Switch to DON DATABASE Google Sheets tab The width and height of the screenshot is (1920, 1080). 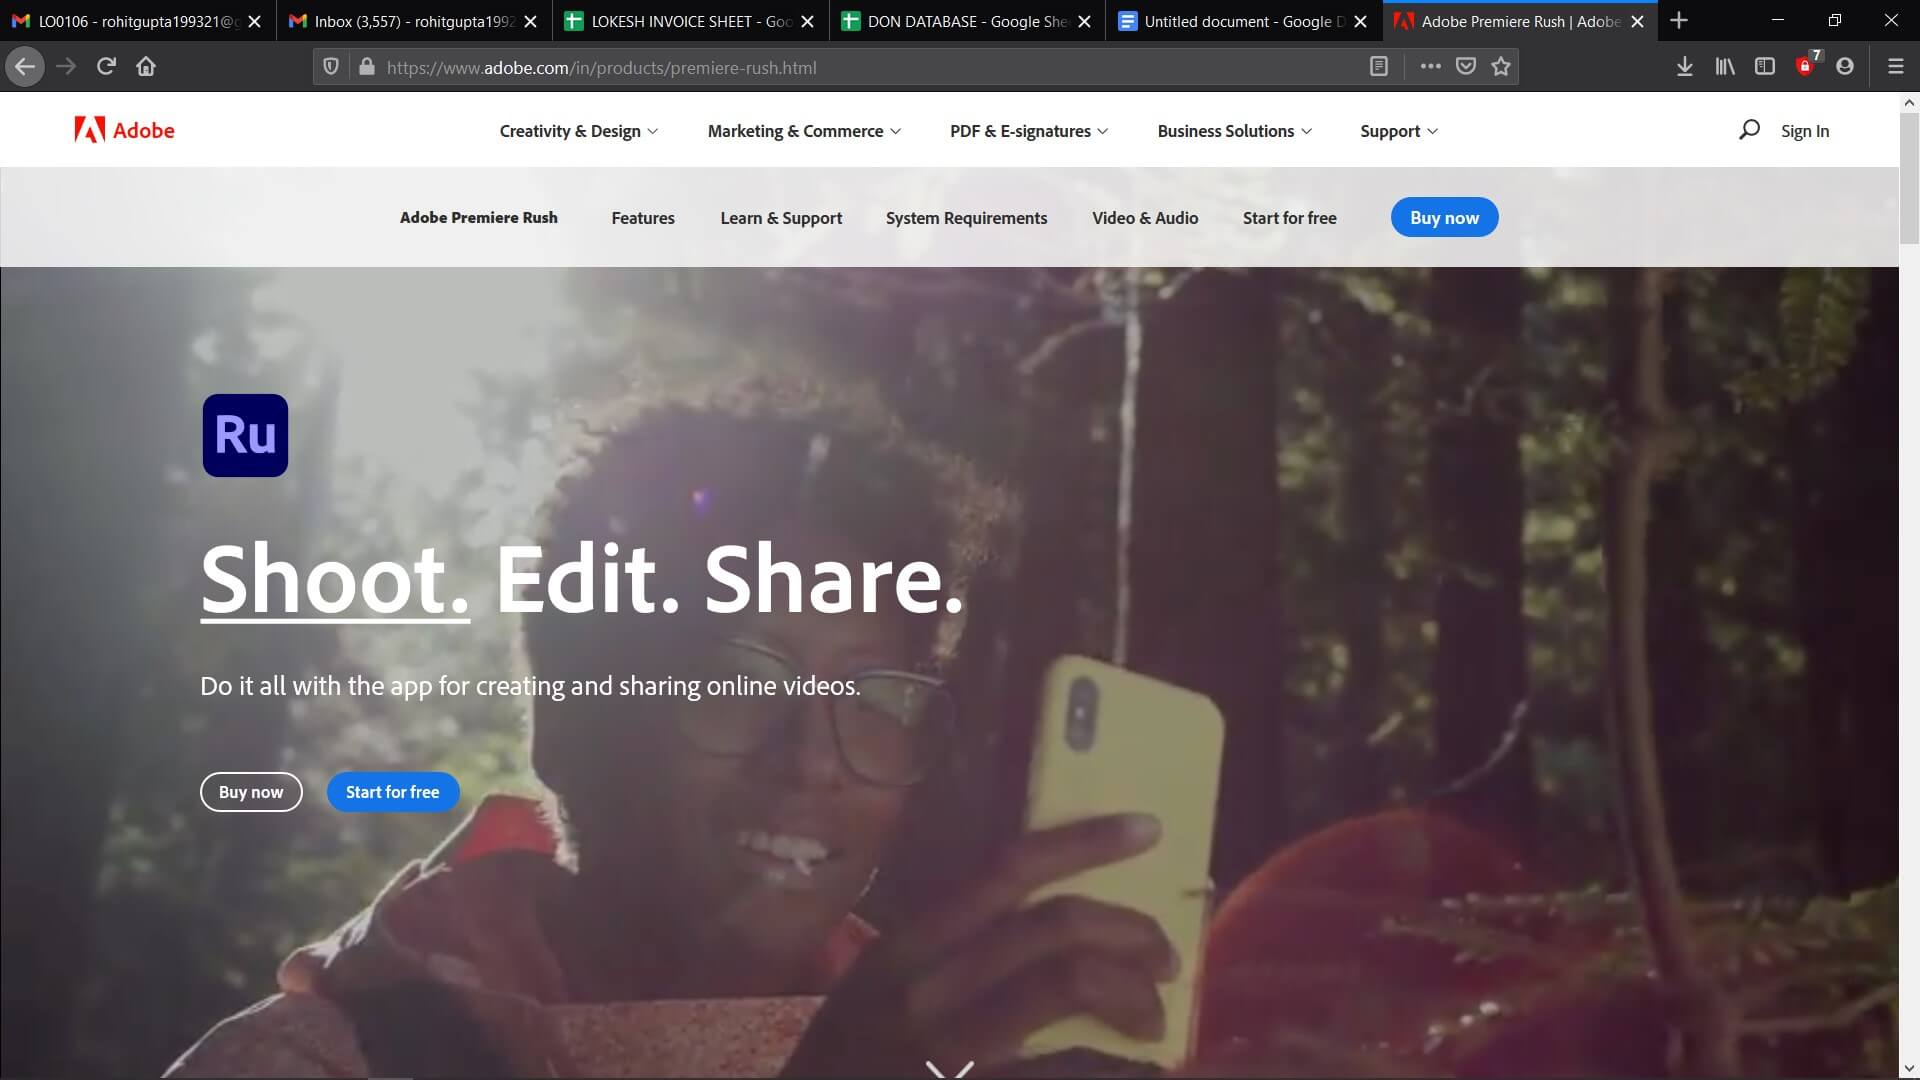coord(965,21)
